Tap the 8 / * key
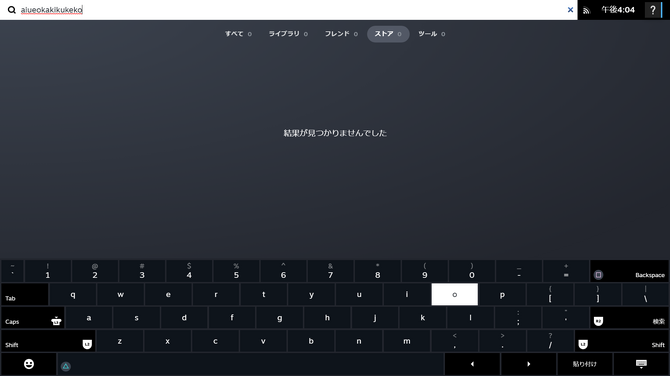The image size is (670, 376). [x=378, y=271]
